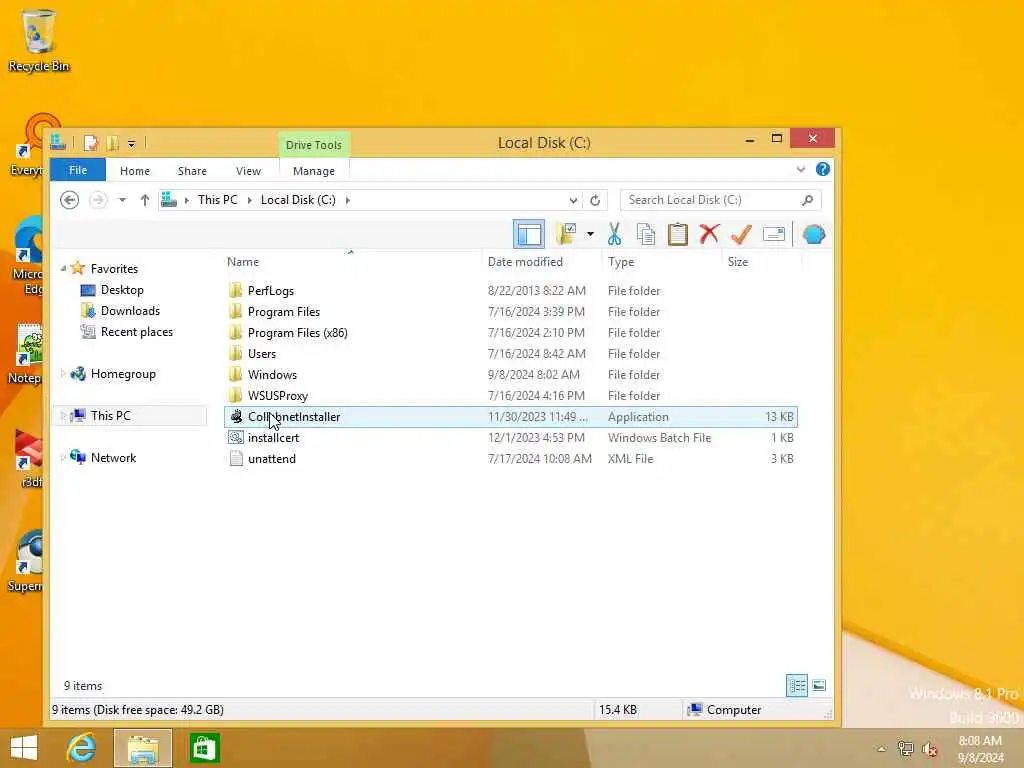Sort by Type column header
The width and height of the screenshot is (1024, 768).
point(662,262)
